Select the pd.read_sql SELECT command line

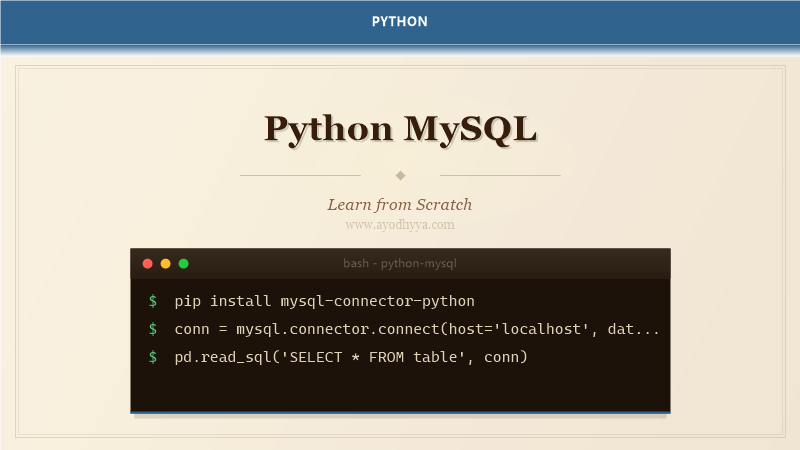pyautogui.click(x=351, y=357)
